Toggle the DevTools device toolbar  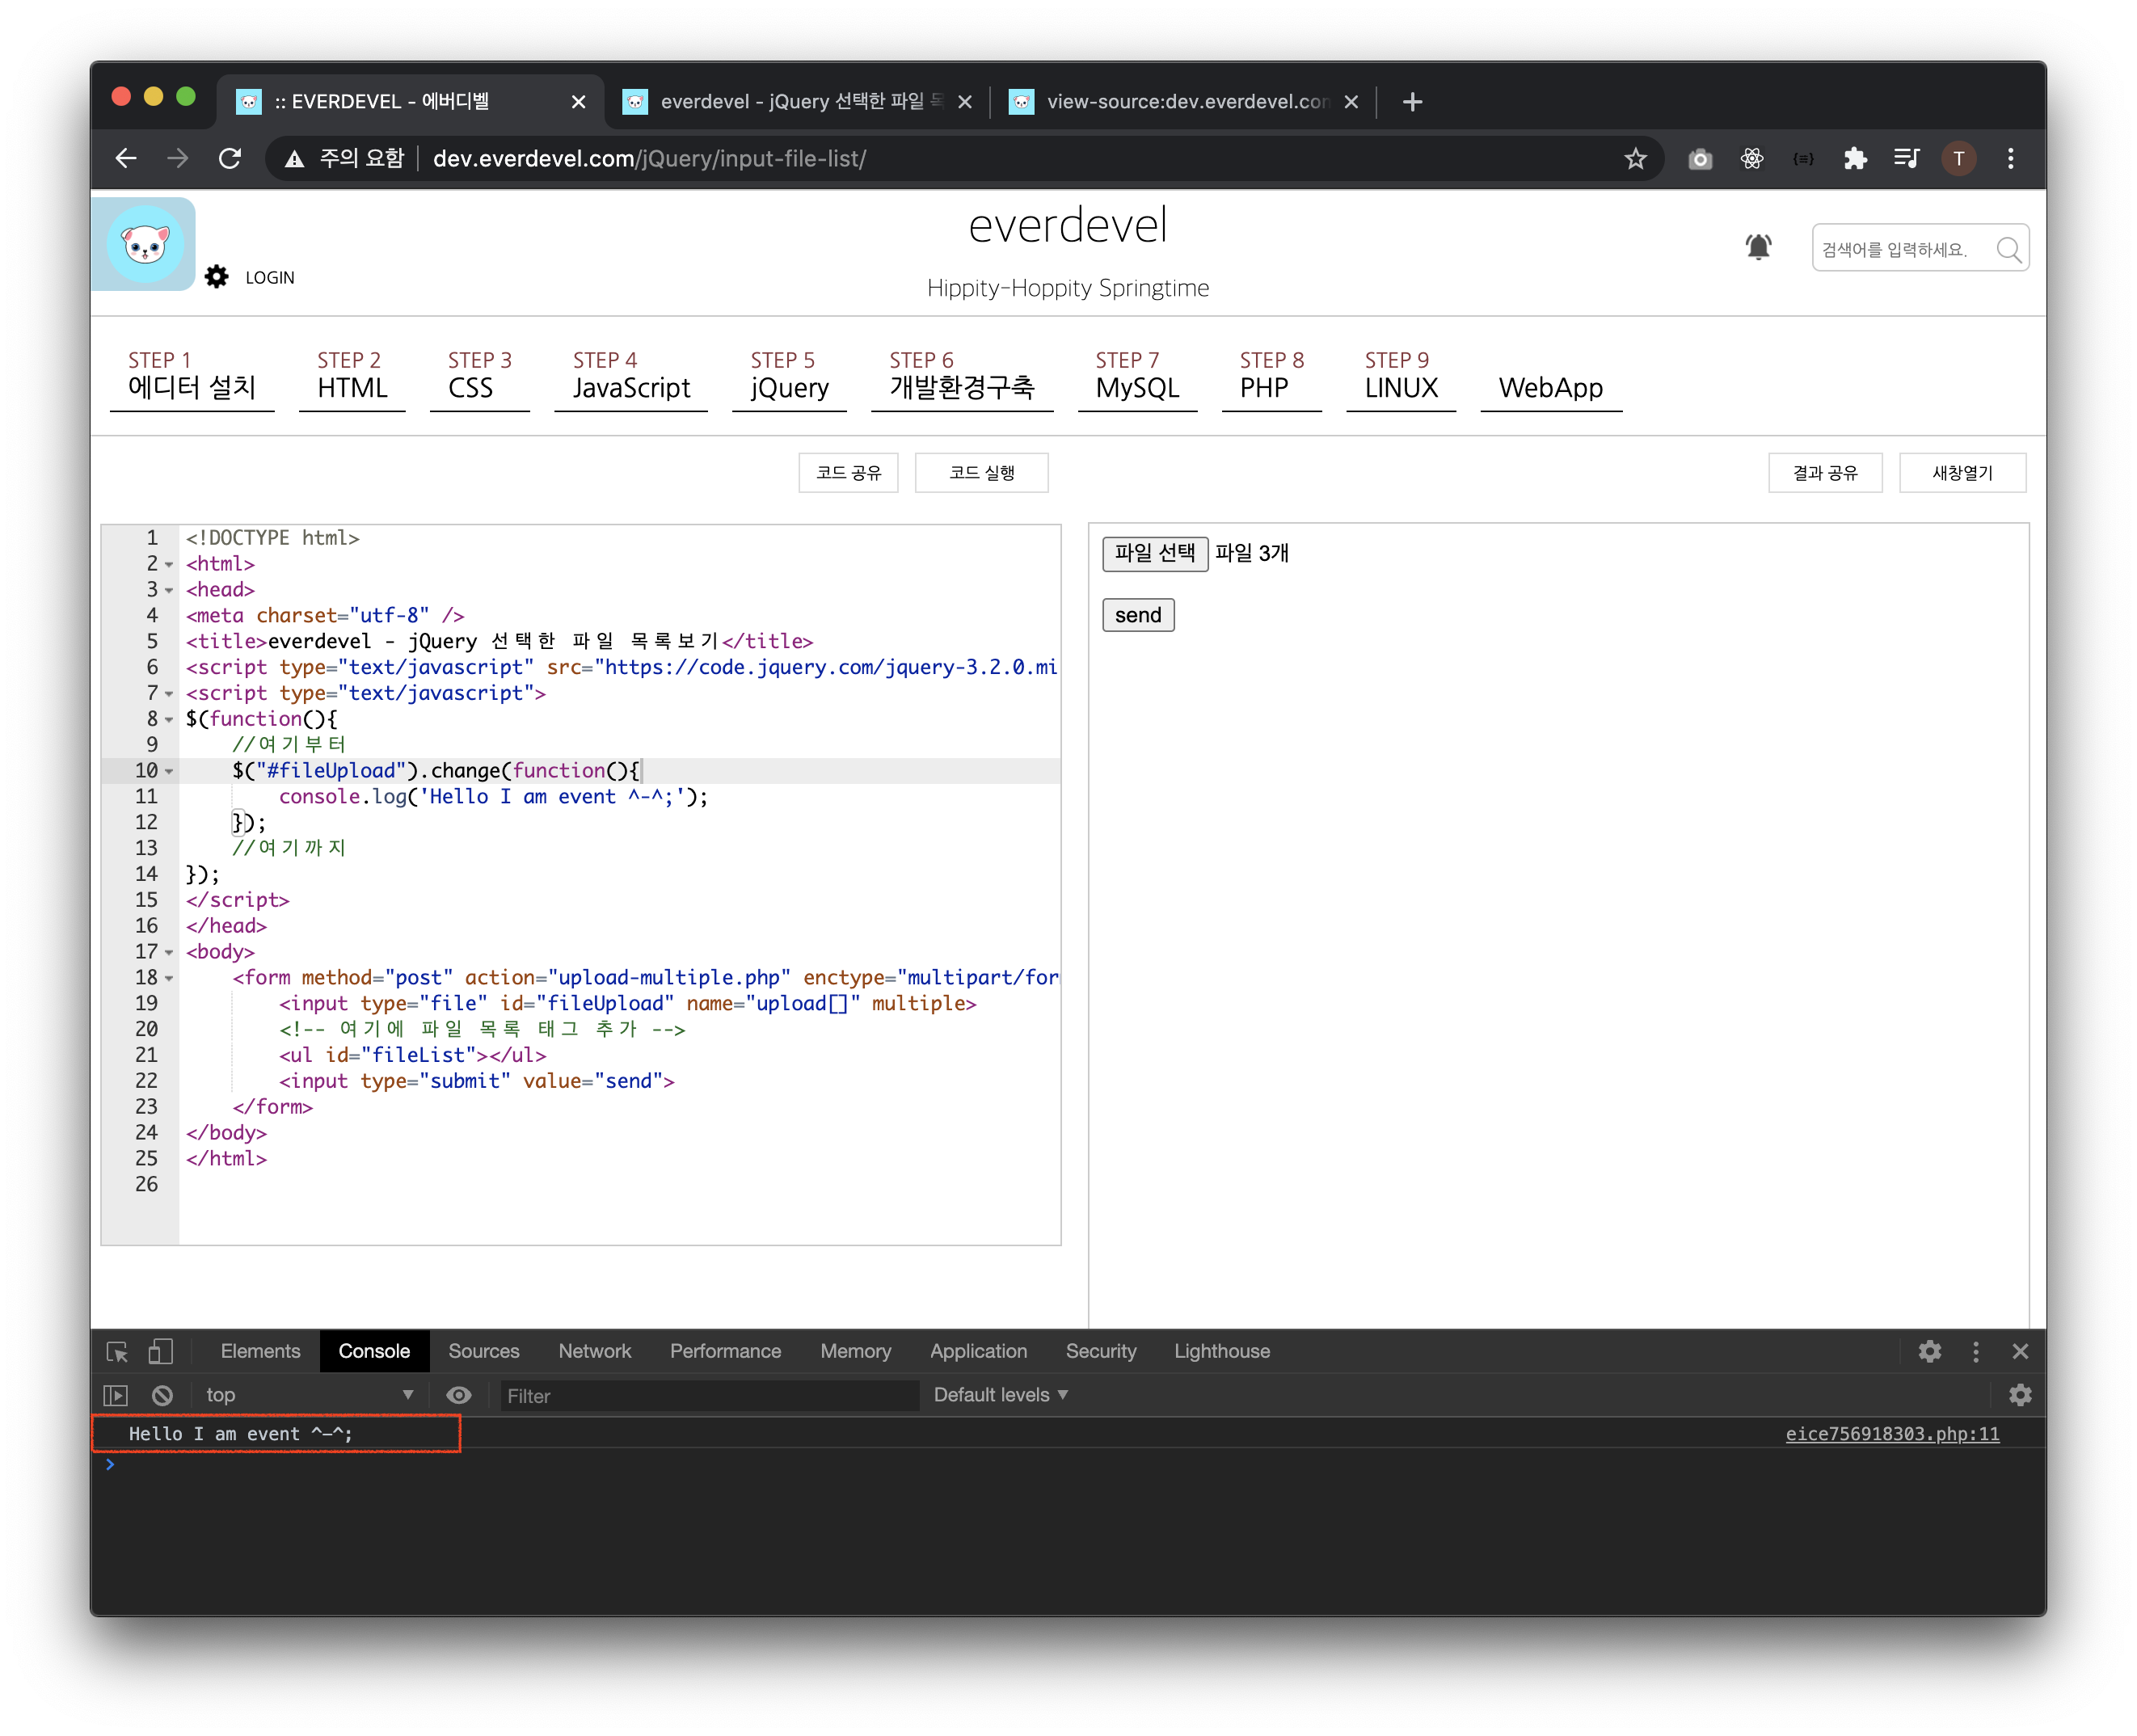click(160, 1351)
